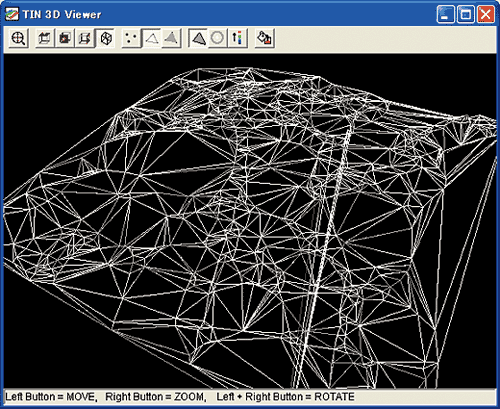Screen dimensions: 500x409
Task: Click the TIN 3D Viewer app icon
Action: click(12, 14)
